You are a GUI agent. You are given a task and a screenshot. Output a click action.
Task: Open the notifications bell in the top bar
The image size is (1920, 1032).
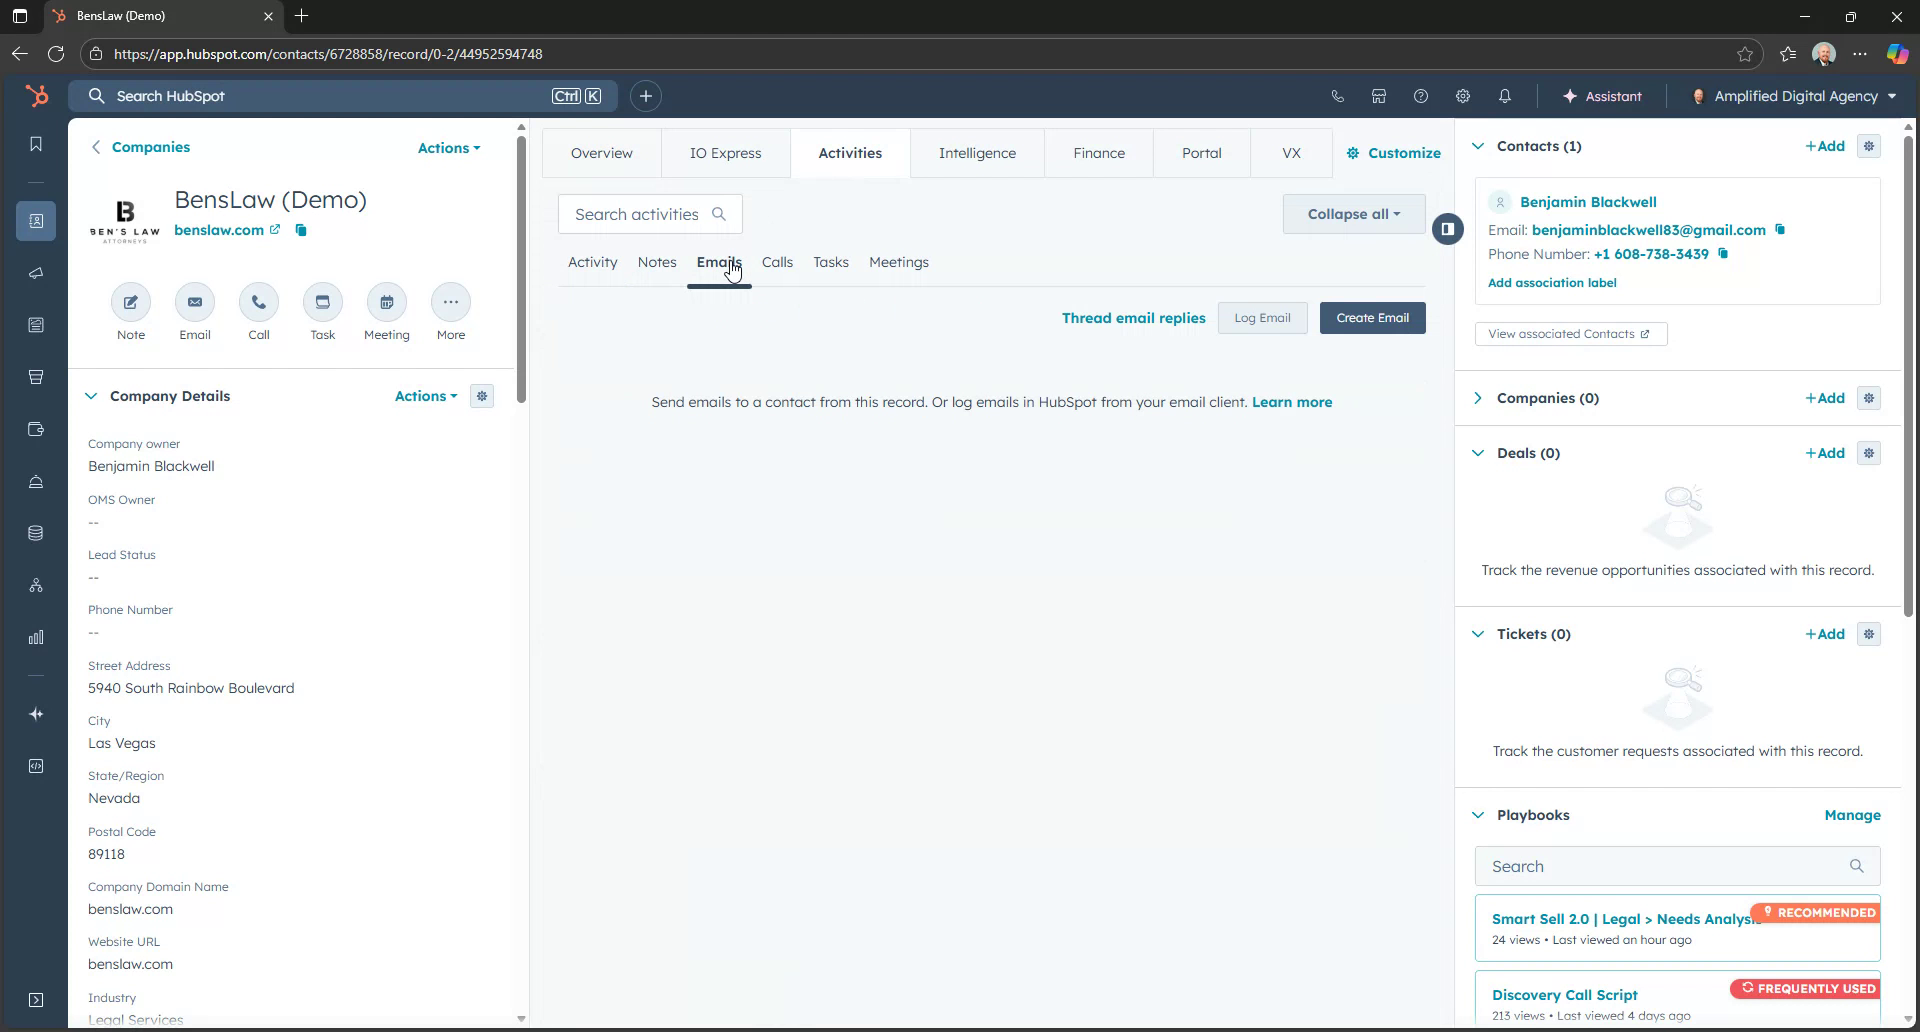(1505, 95)
